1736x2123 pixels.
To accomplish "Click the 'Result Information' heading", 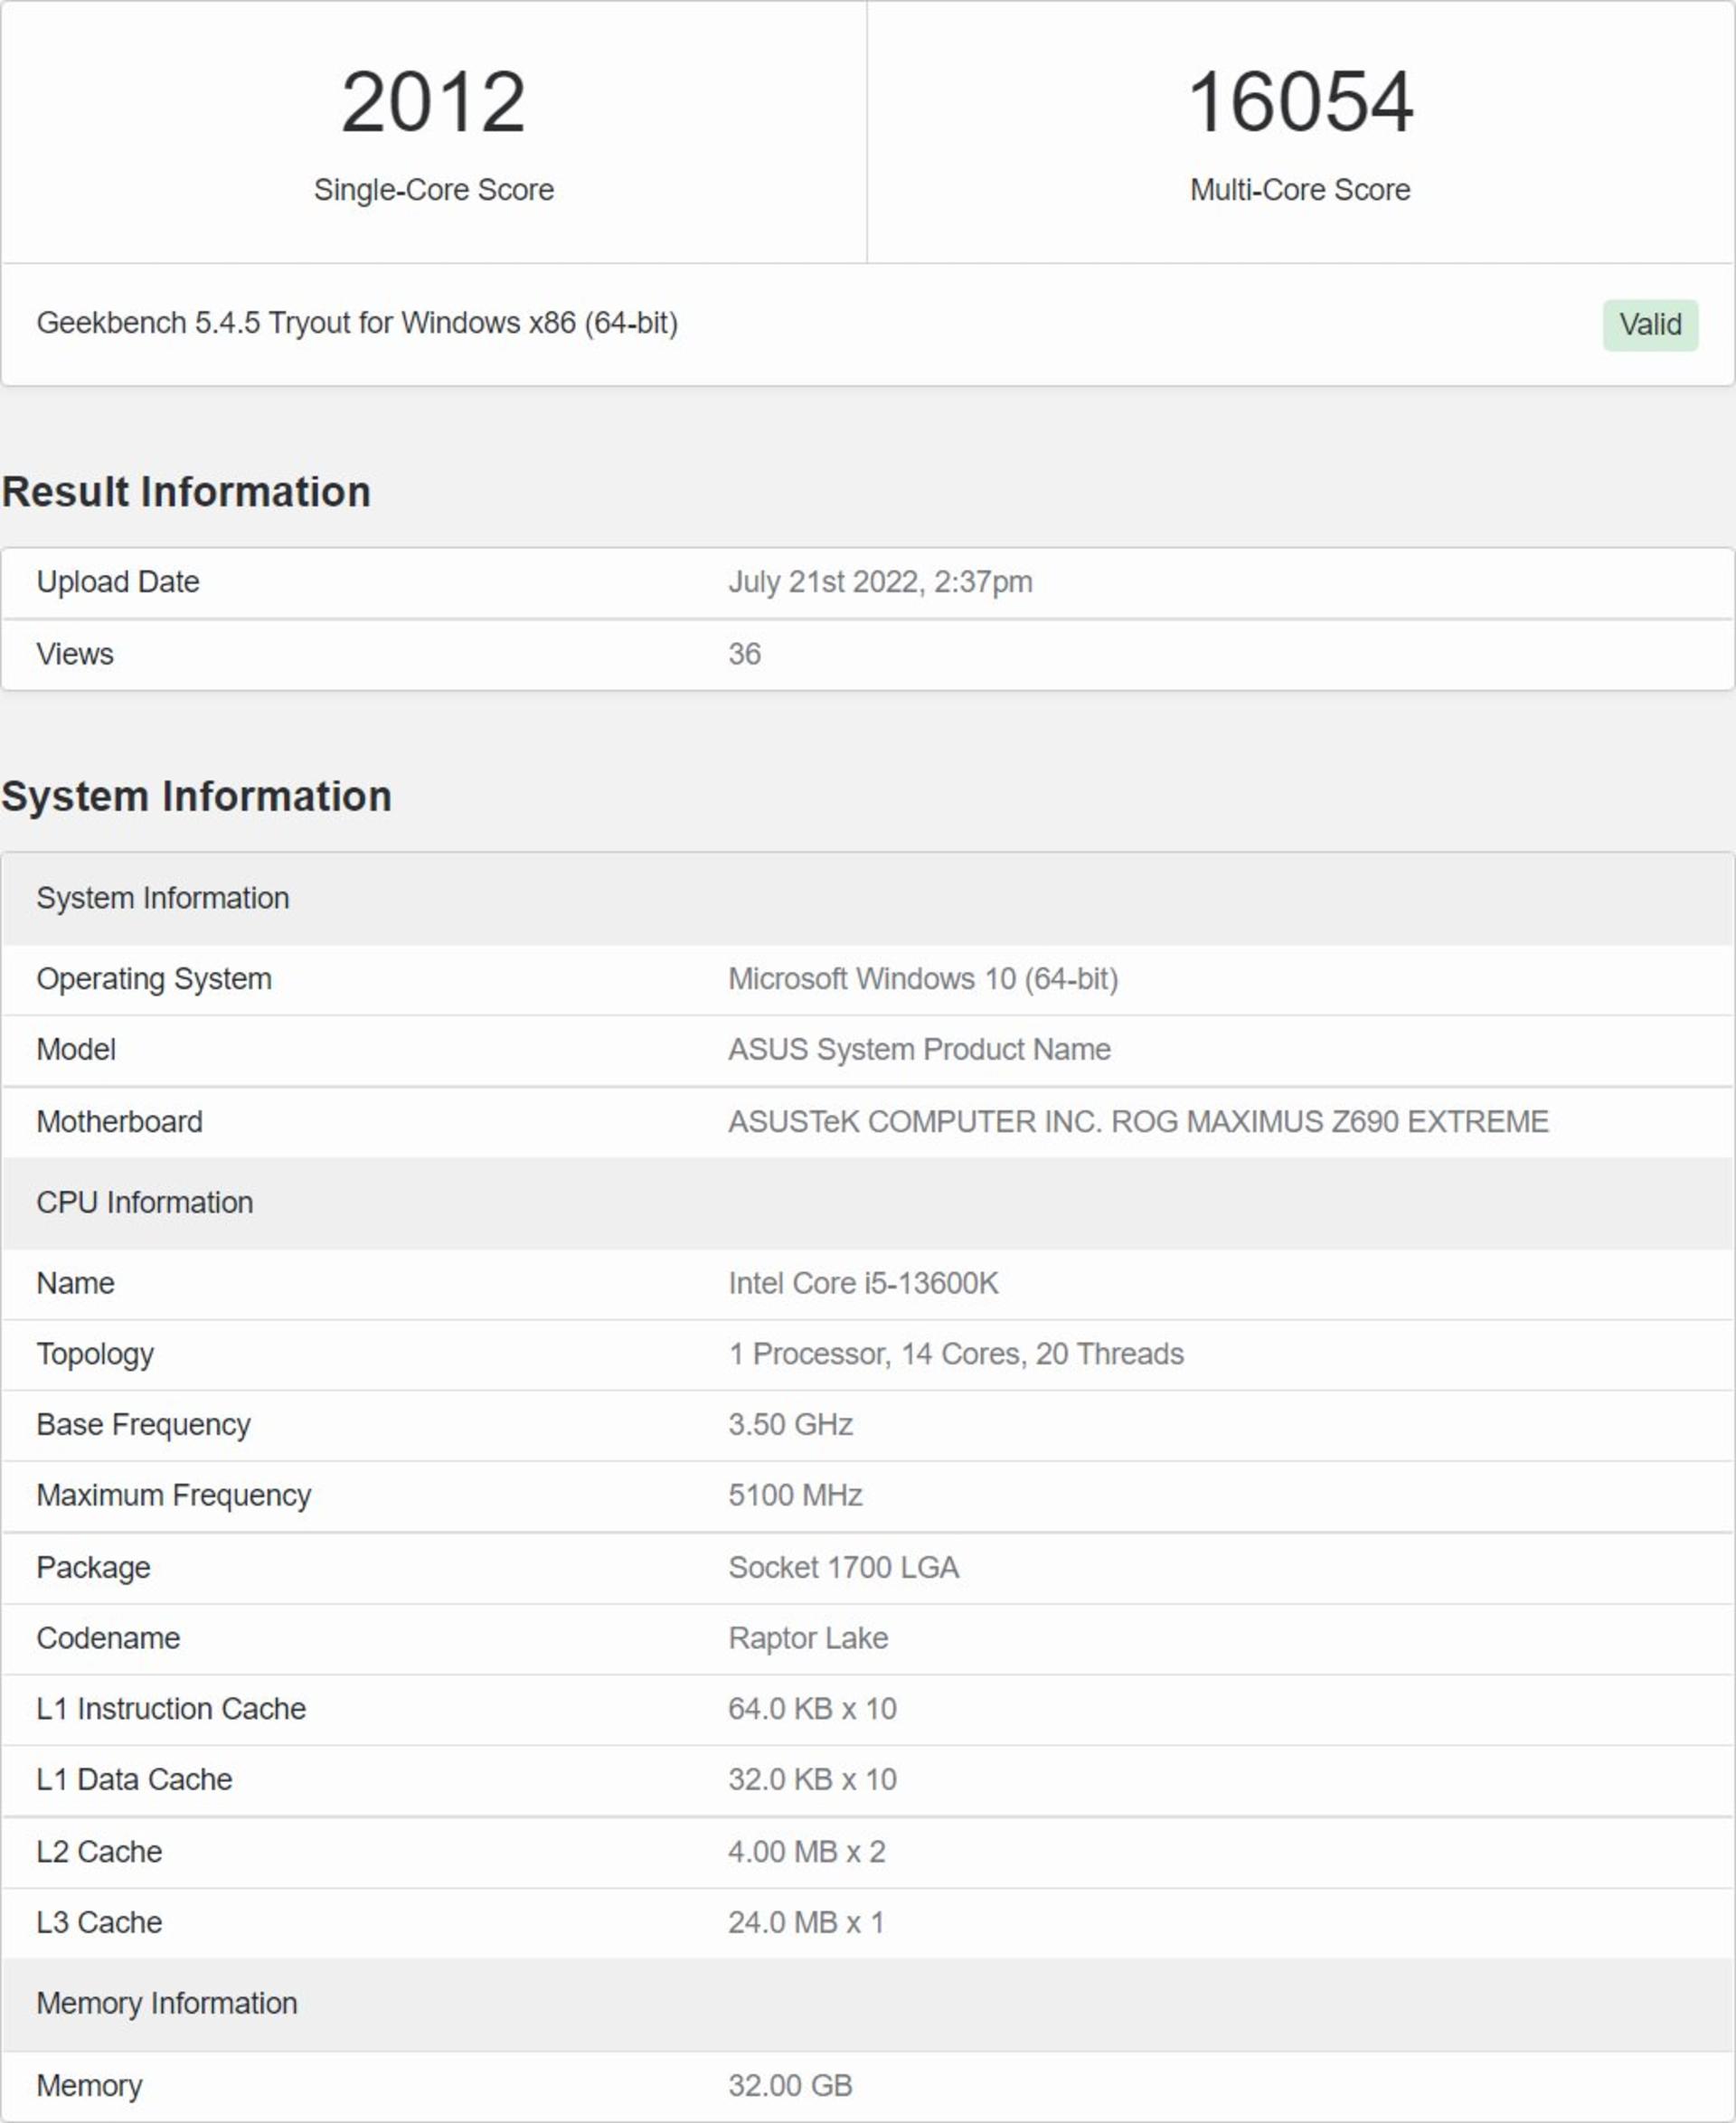I will tap(186, 492).
